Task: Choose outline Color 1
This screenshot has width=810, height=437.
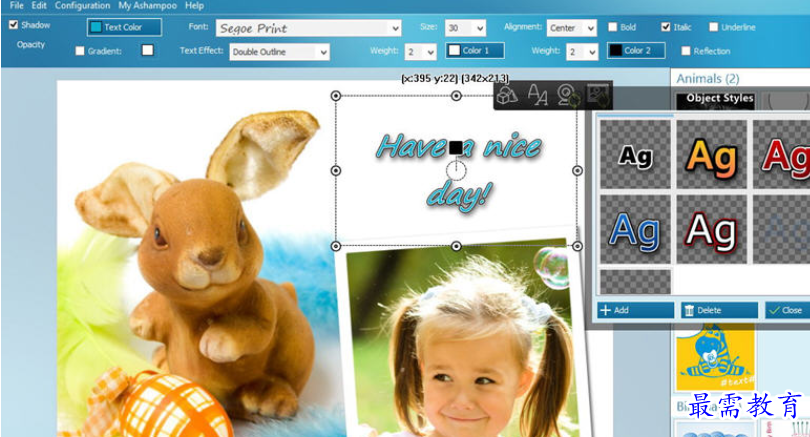Action: 475,50
